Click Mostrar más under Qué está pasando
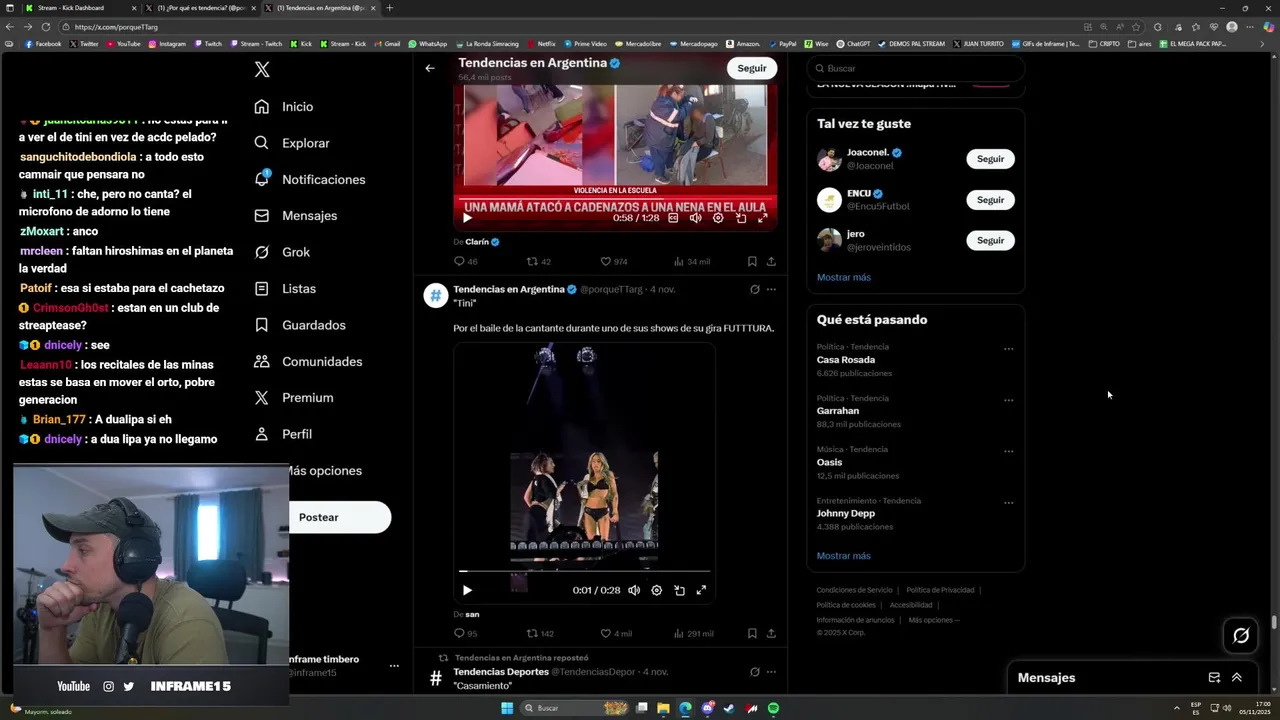Image resolution: width=1280 pixels, height=720 pixels. click(x=844, y=556)
